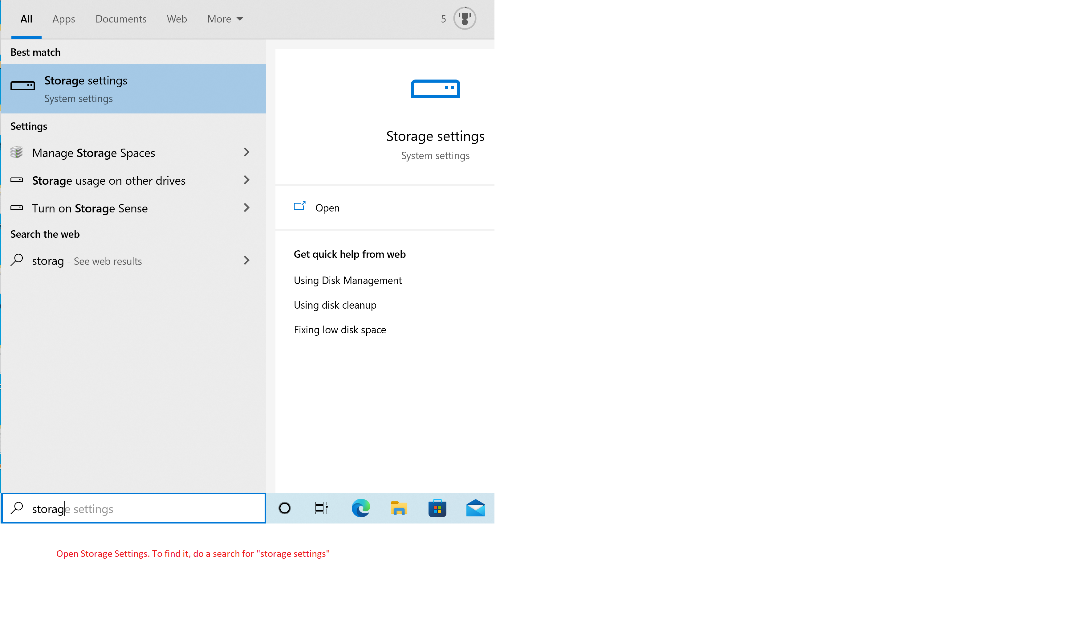Click the Storage settings drive icon in preview

coord(435,89)
